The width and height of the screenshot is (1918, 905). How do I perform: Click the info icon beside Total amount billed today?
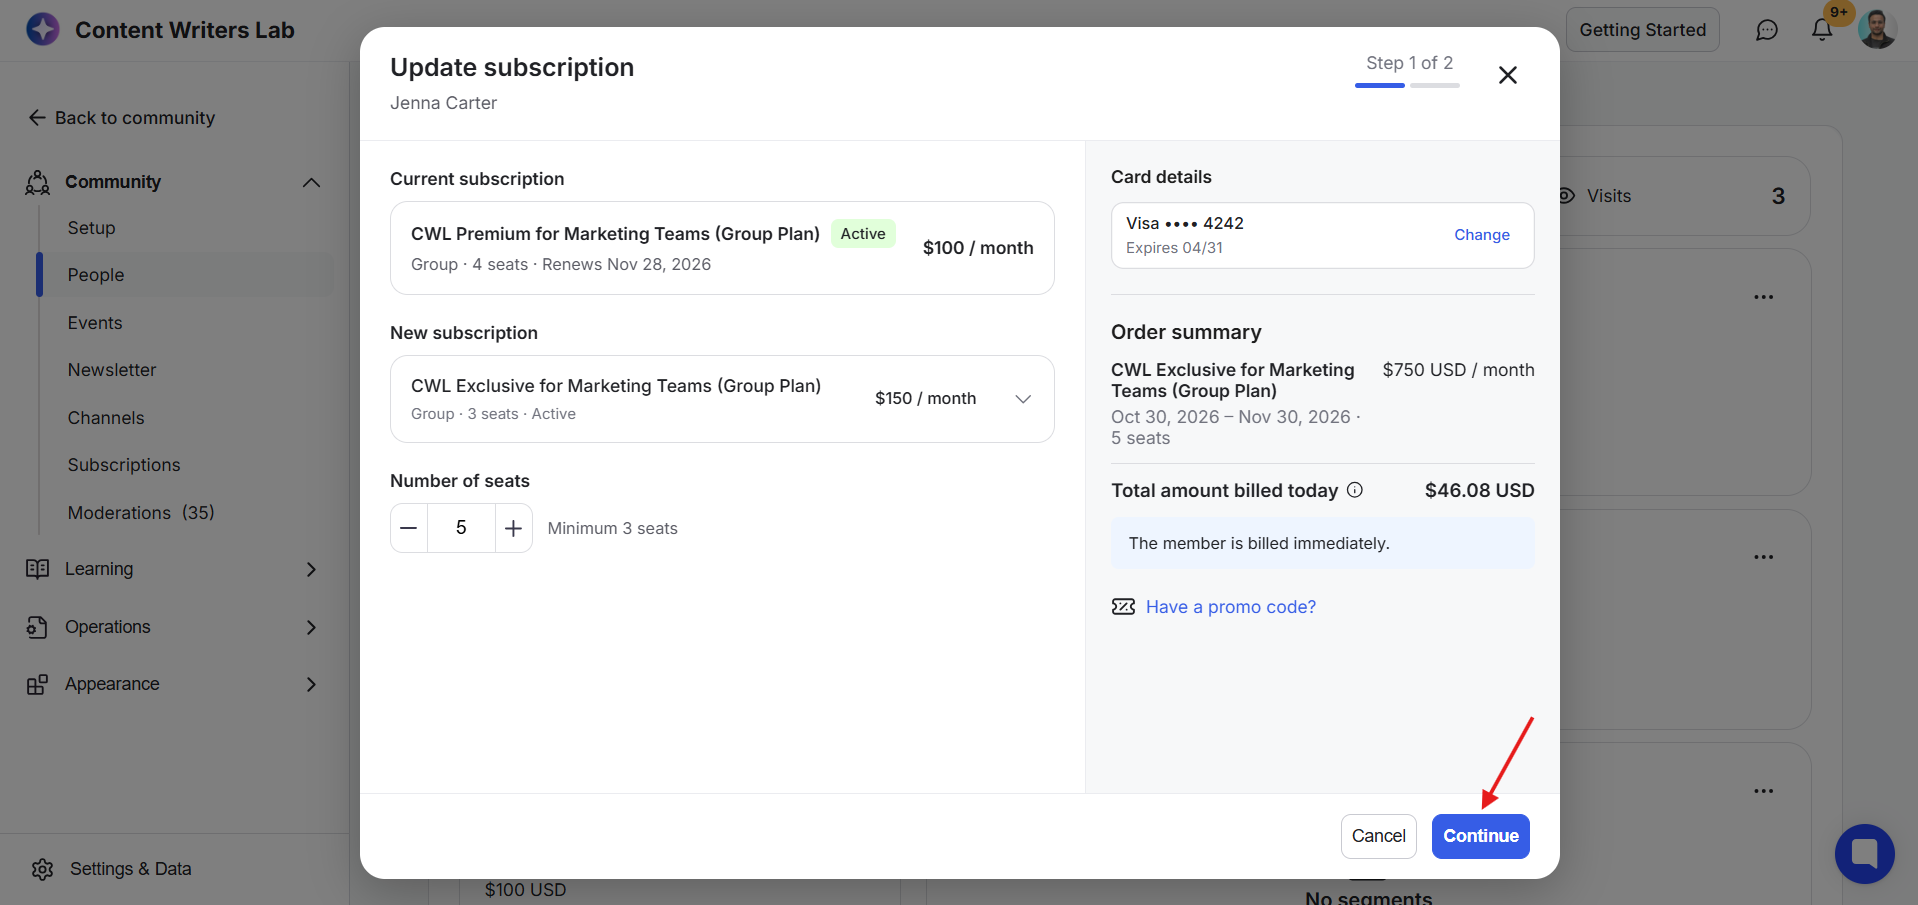tap(1355, 490)
